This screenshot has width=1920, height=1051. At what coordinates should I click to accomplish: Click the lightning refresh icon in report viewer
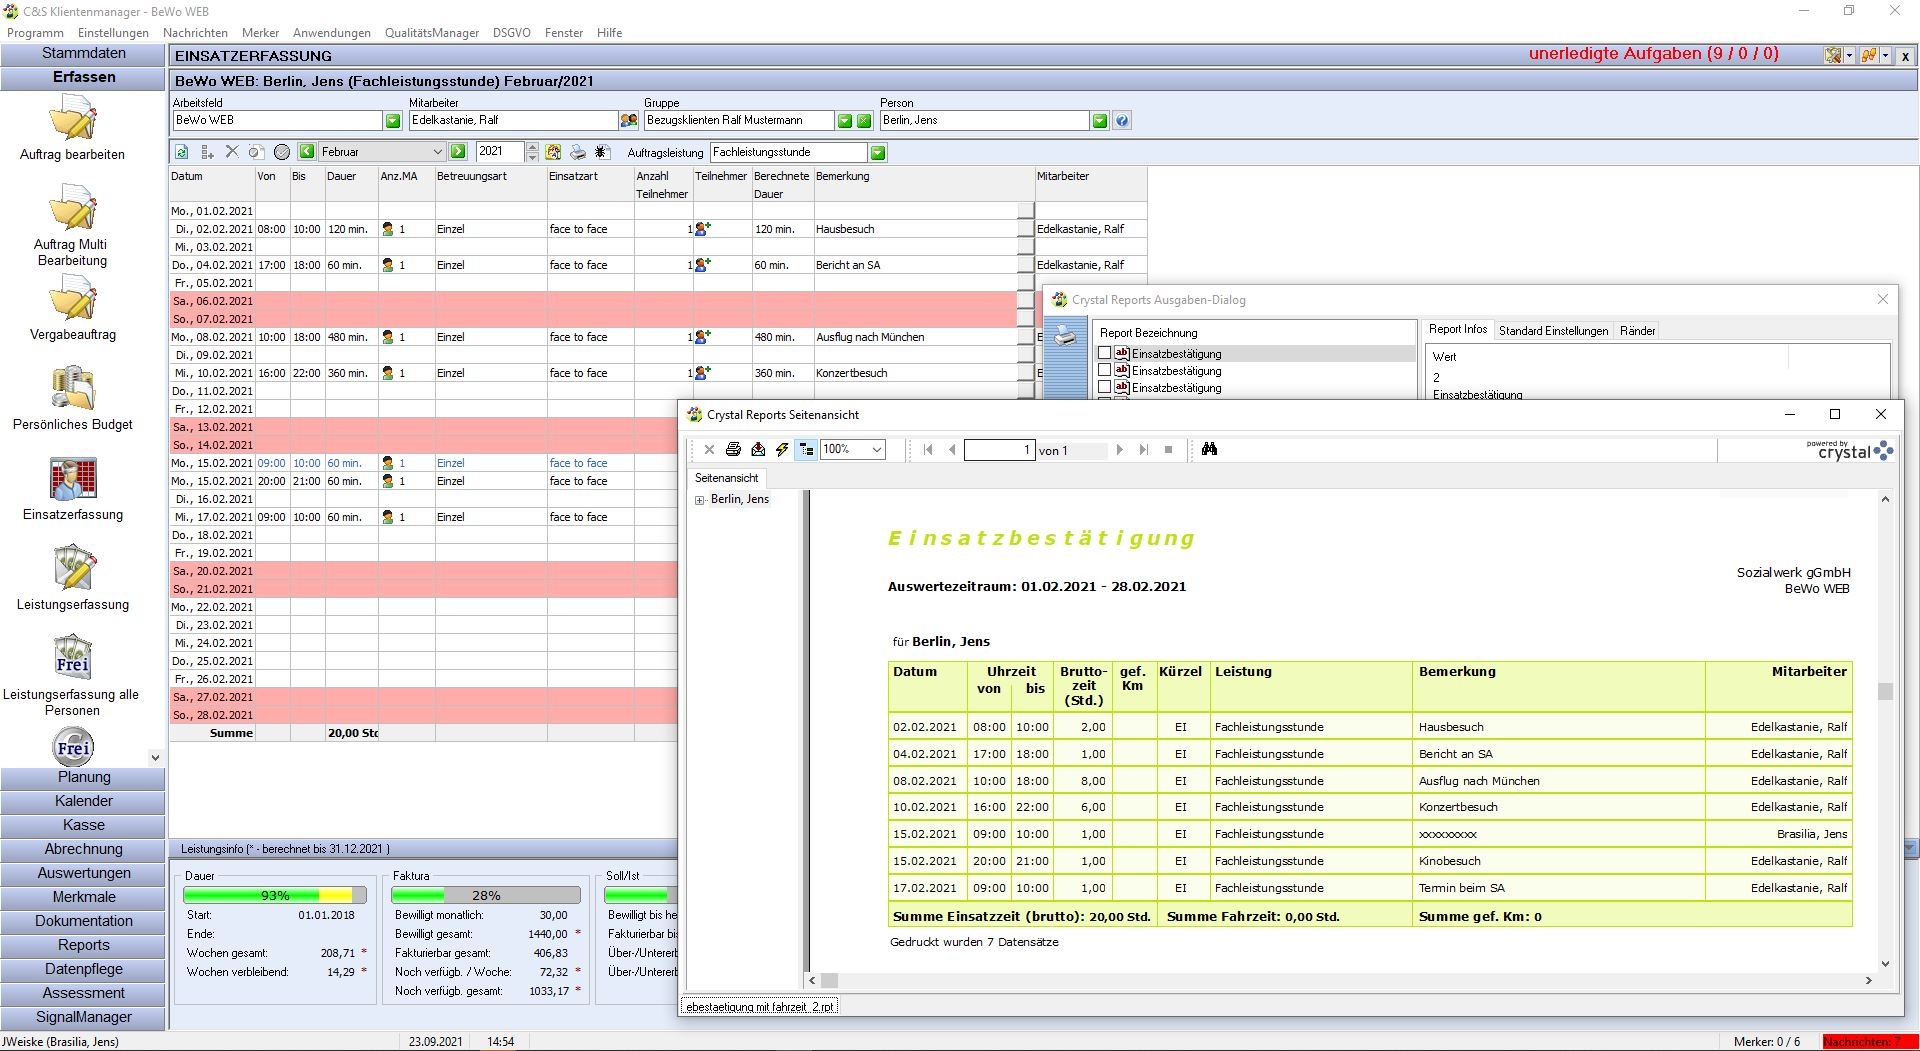pyautogui.click(x=782, y=450)
